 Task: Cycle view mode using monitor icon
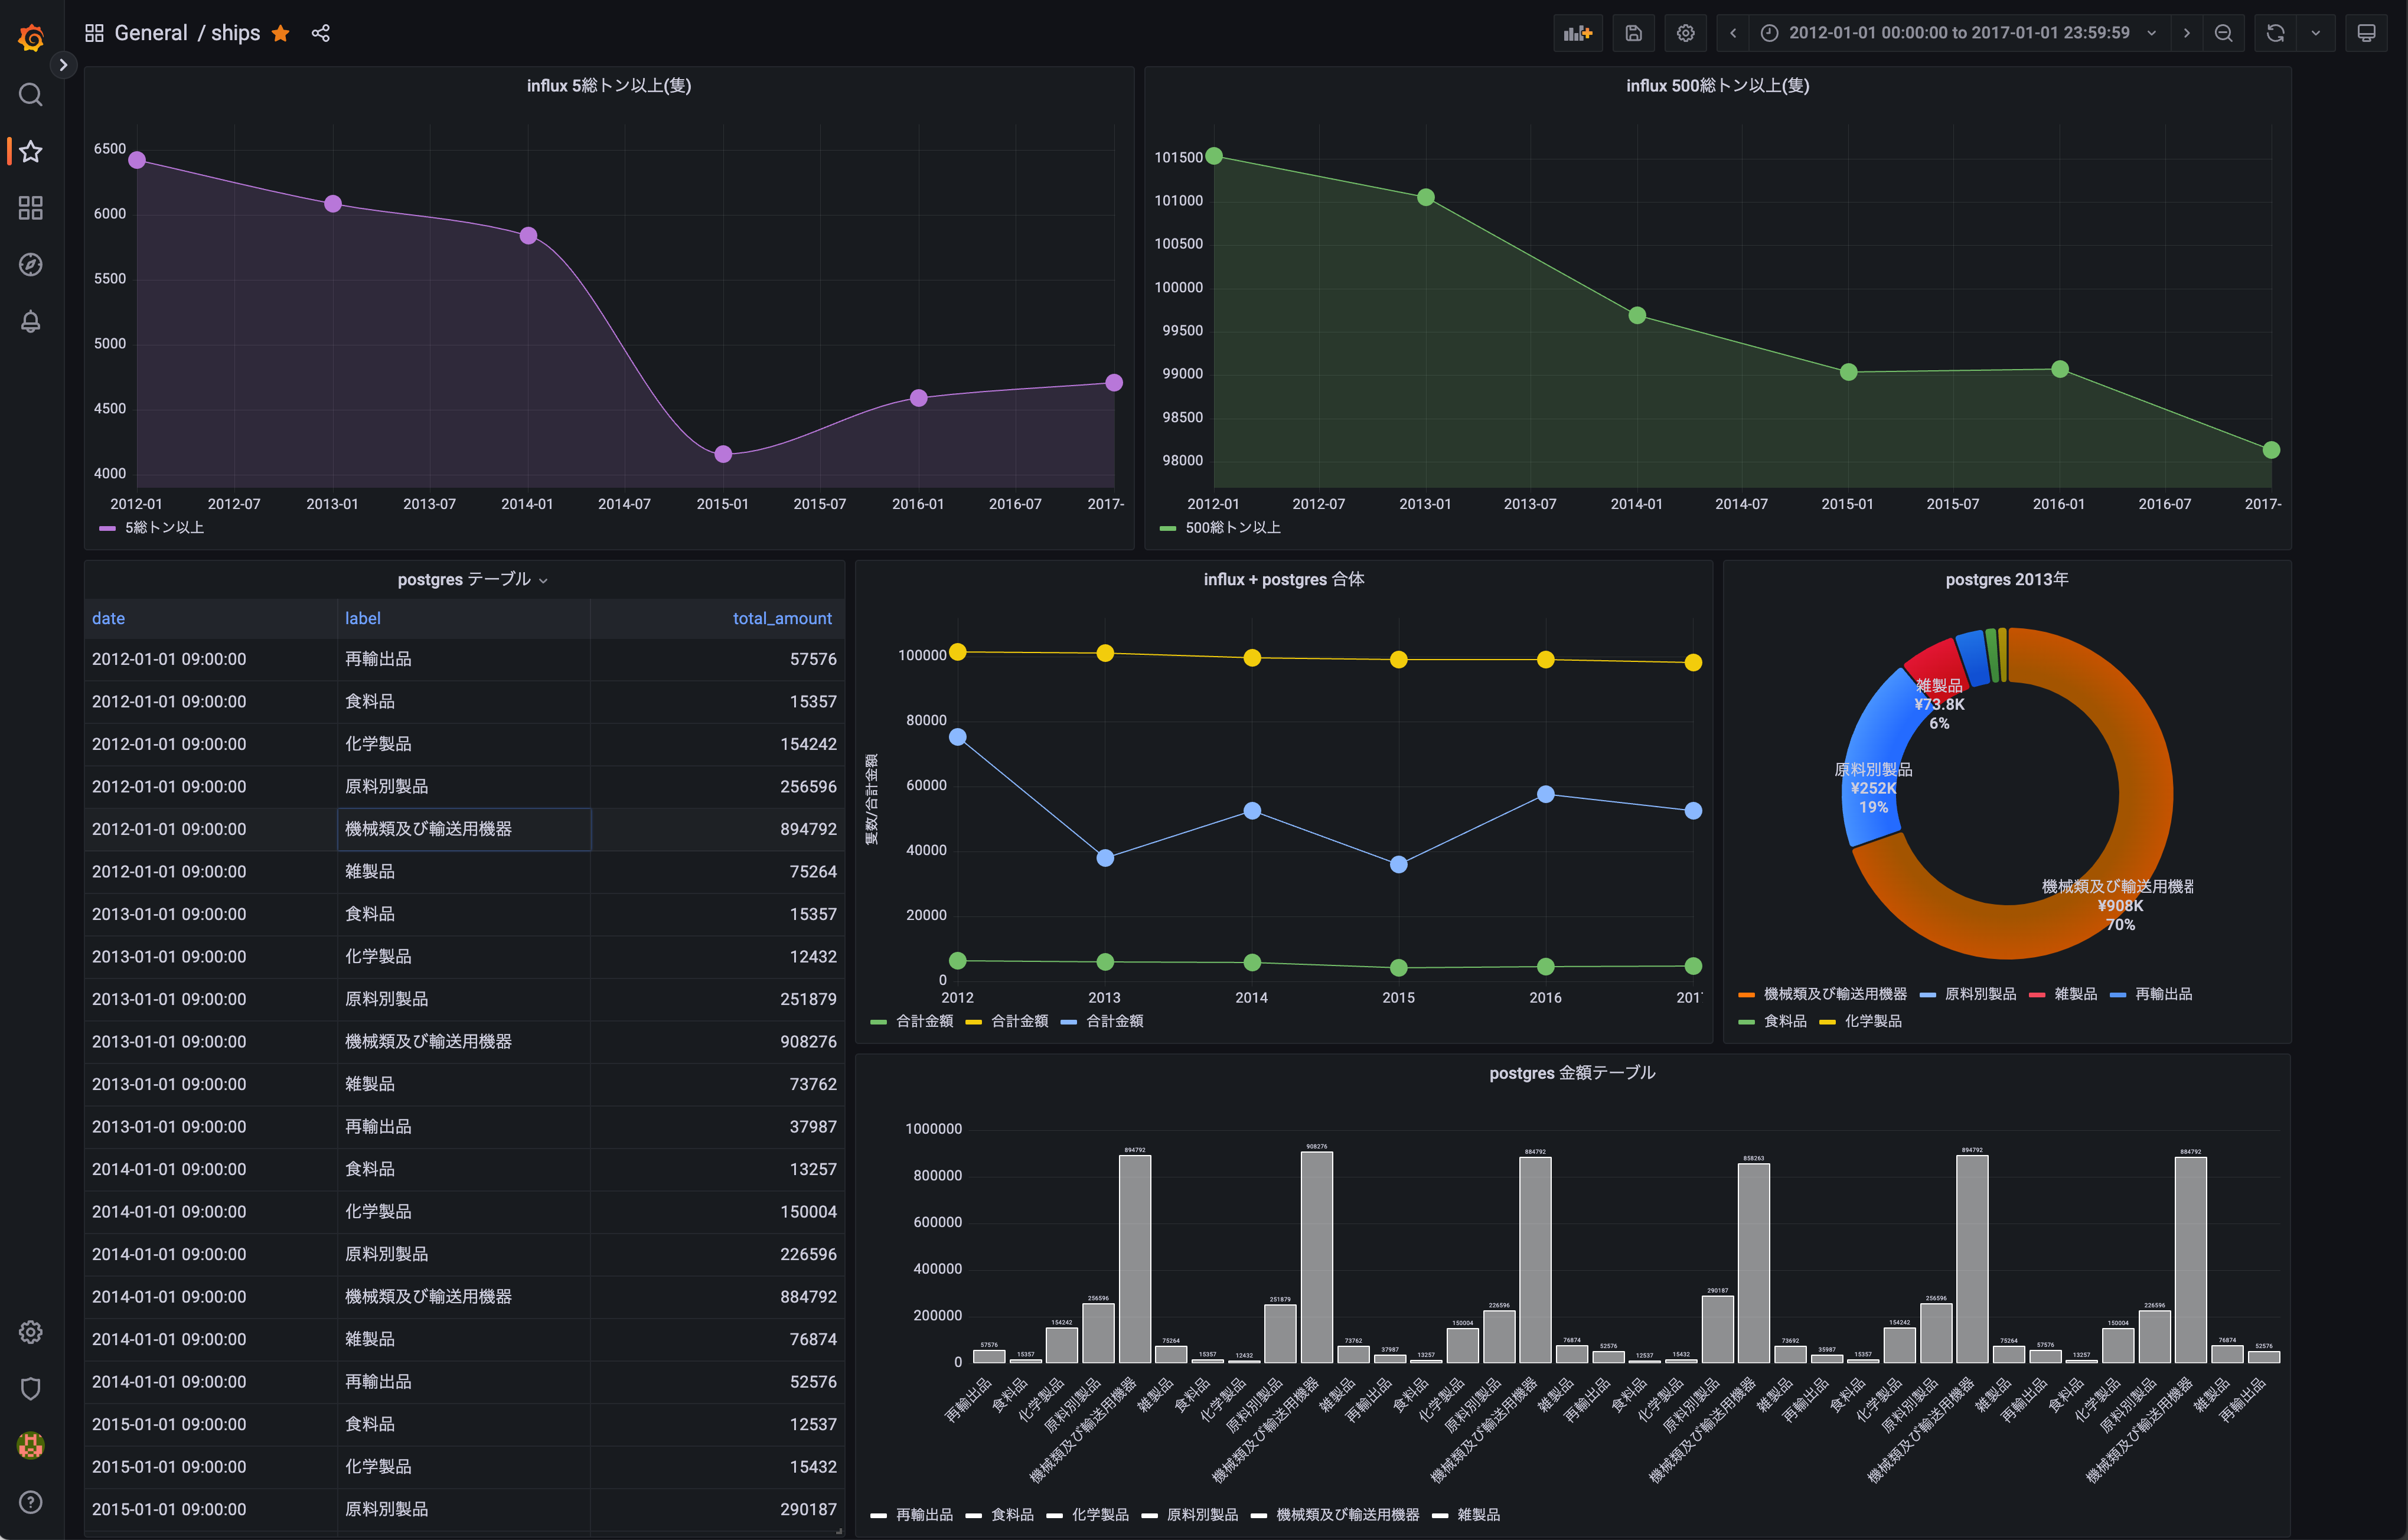coord(2366,33)
